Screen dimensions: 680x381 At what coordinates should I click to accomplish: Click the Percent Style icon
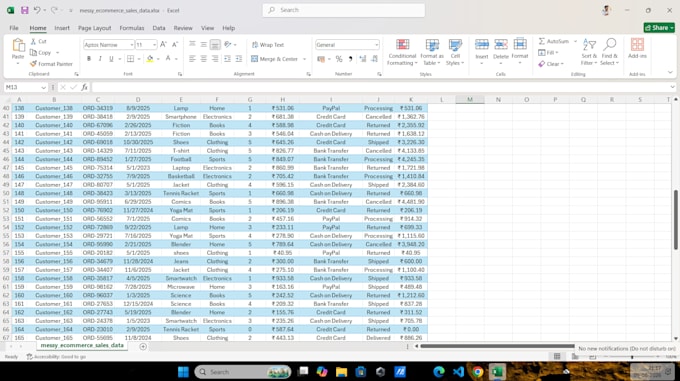click(x=339, y=59)
